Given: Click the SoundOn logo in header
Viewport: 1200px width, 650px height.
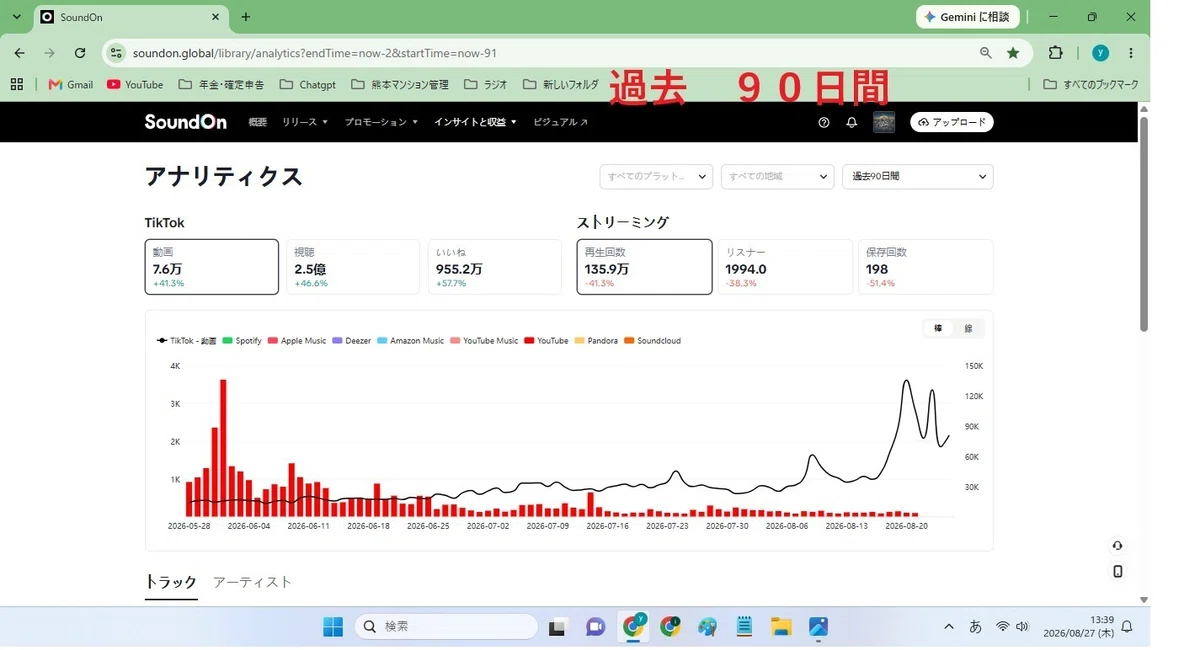Looking at the screenshot, I should coord(185,122).
